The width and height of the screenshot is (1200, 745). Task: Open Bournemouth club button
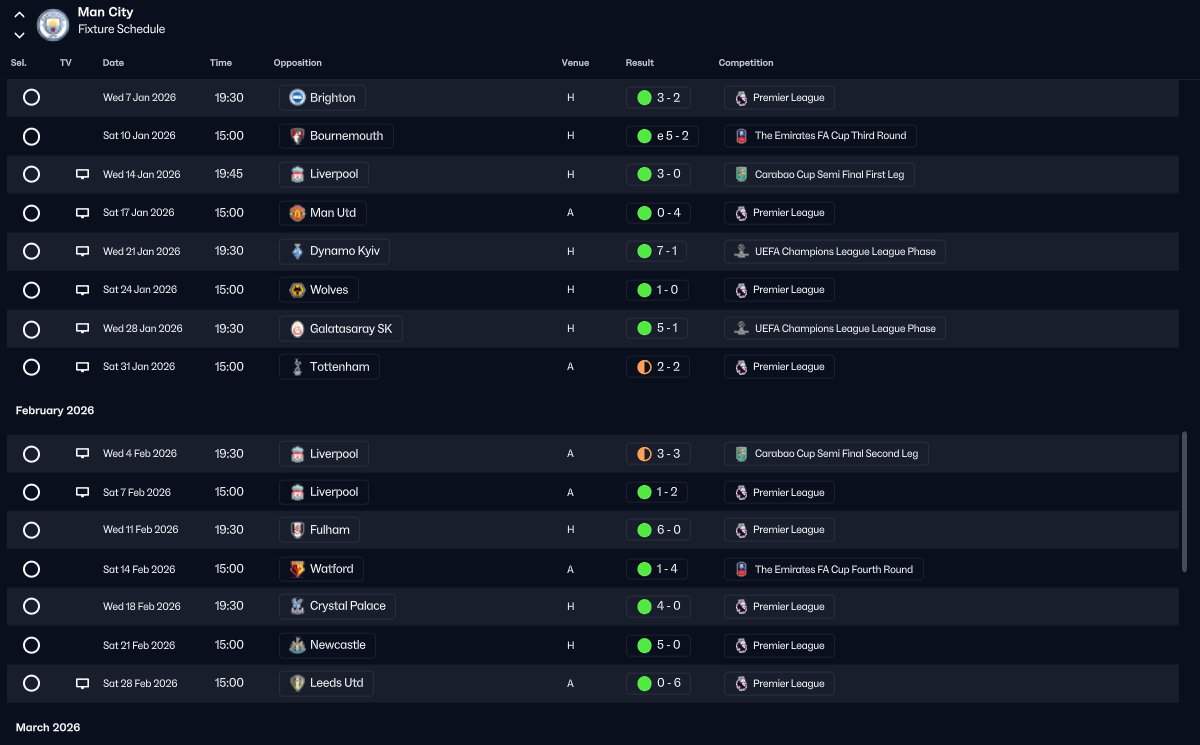(336, 136)
